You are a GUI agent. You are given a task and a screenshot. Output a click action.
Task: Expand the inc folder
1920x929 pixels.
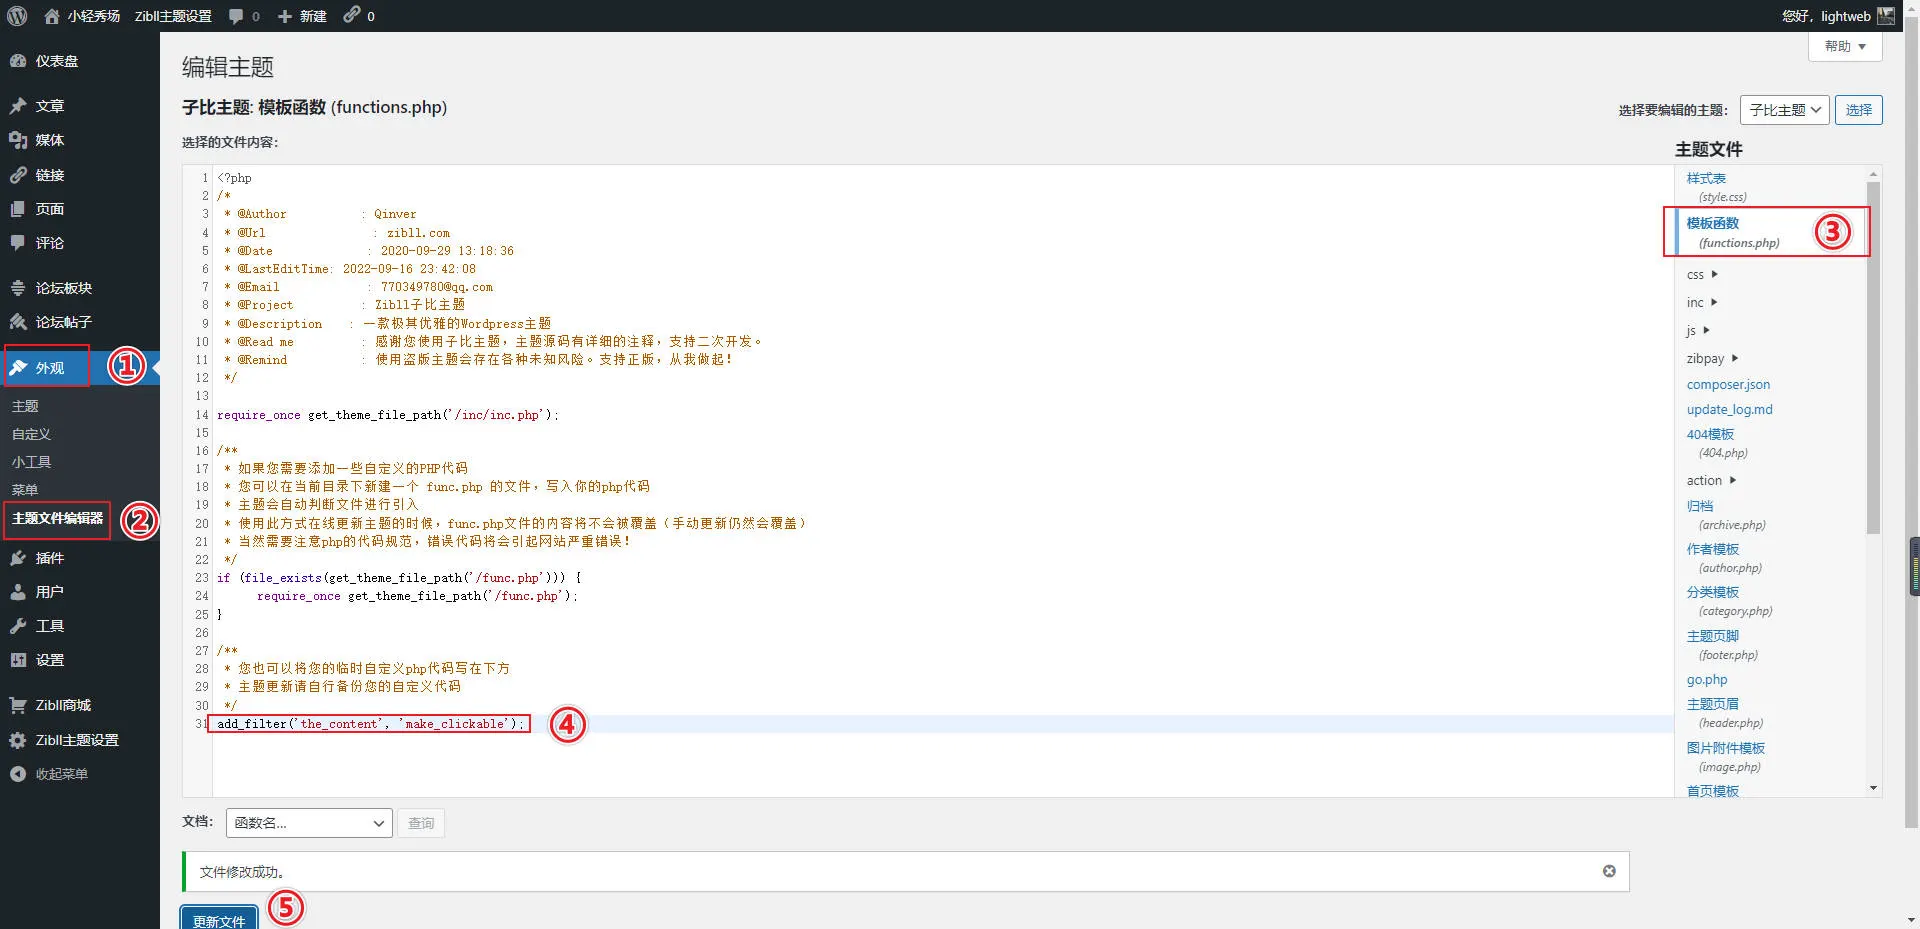coord(1702,302)
